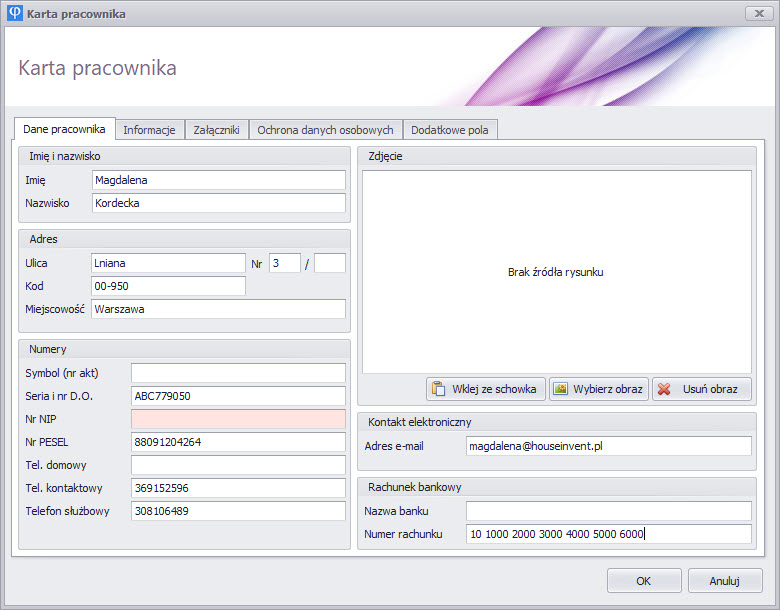The width and height of the screenshot is (780, 610).
Task: Focus the Numer rachunku field
Action: 608,534
